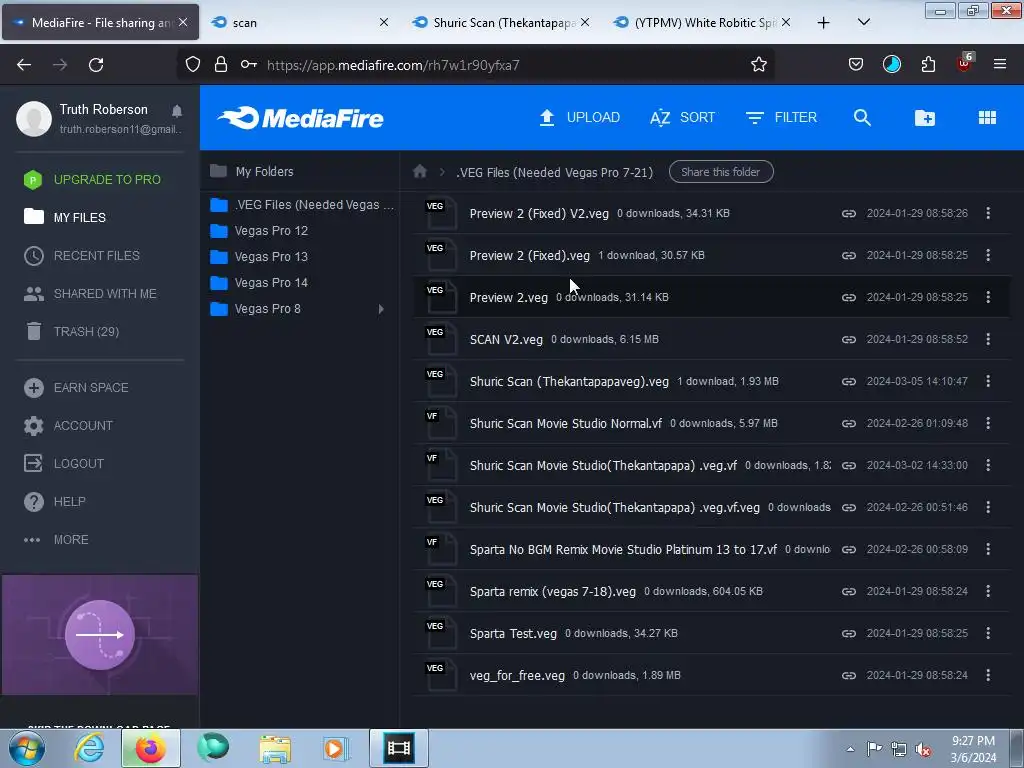Expand More in sidebar
1024x768 pixels.
click(56, 539)
